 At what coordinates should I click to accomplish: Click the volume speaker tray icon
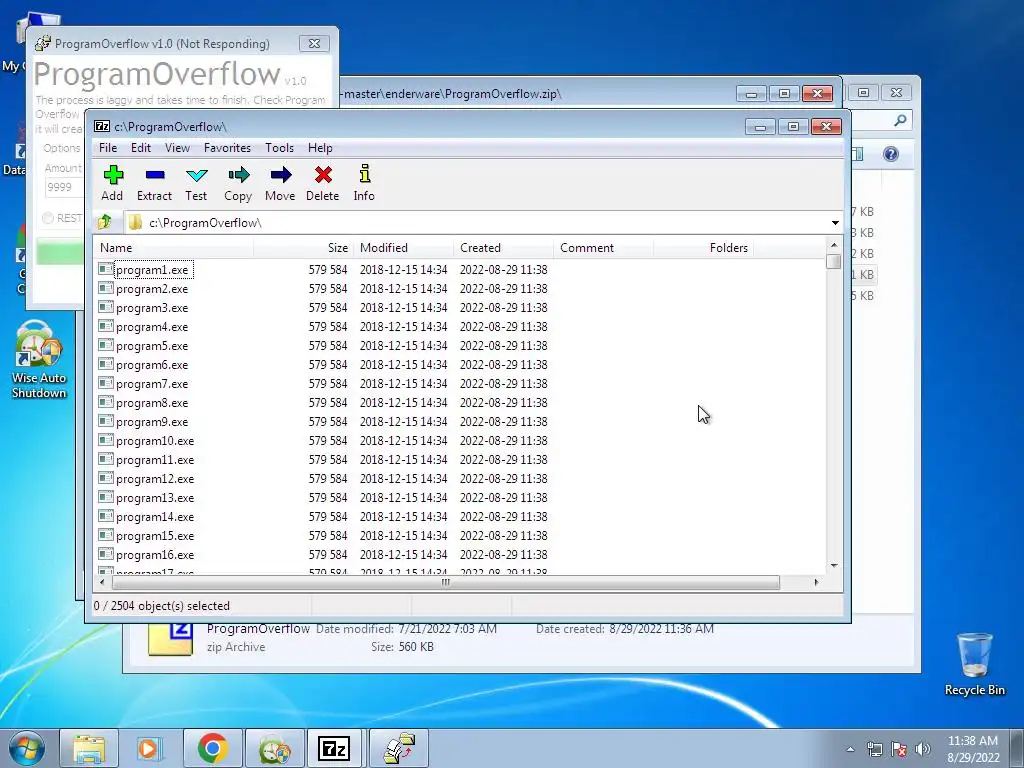(x=922, y=748)
